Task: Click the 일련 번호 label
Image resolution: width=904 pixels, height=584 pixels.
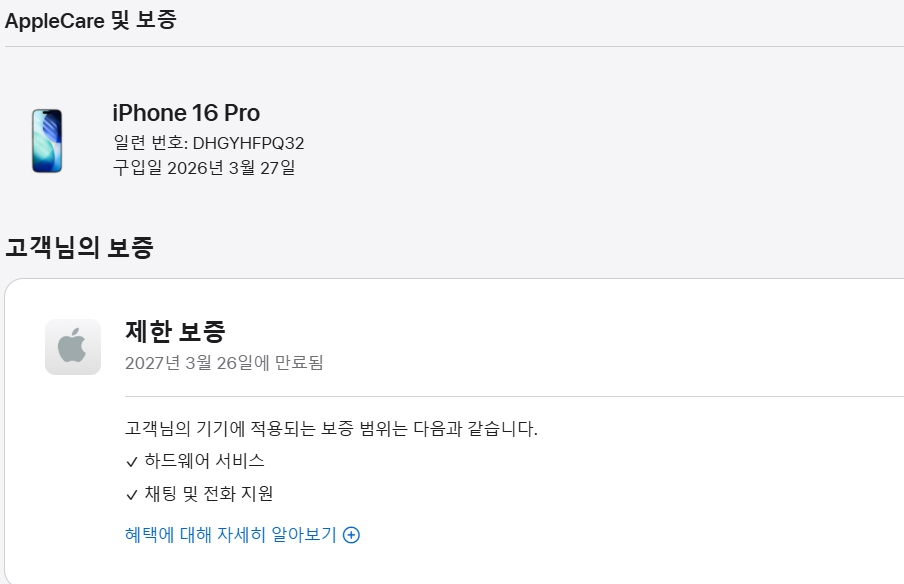Action: point(147,143)
